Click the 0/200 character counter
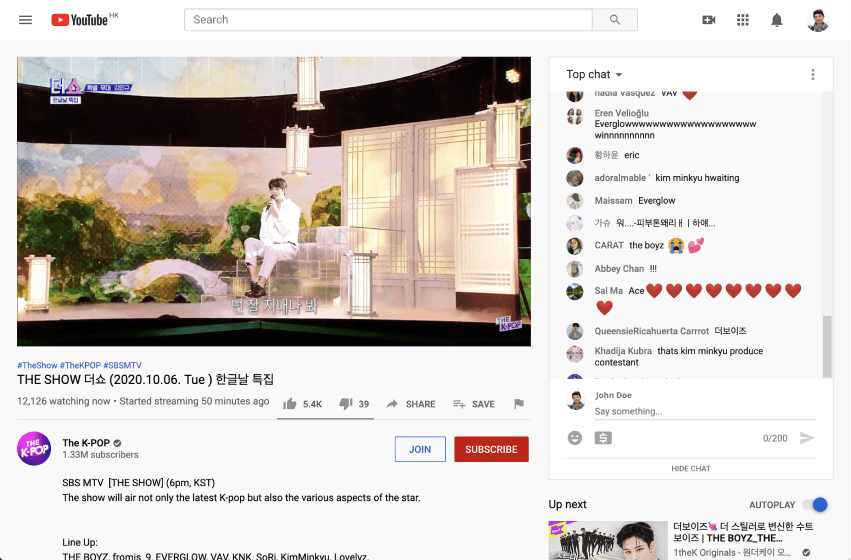The height and width of the screenshot is (560, 851). 775,438
